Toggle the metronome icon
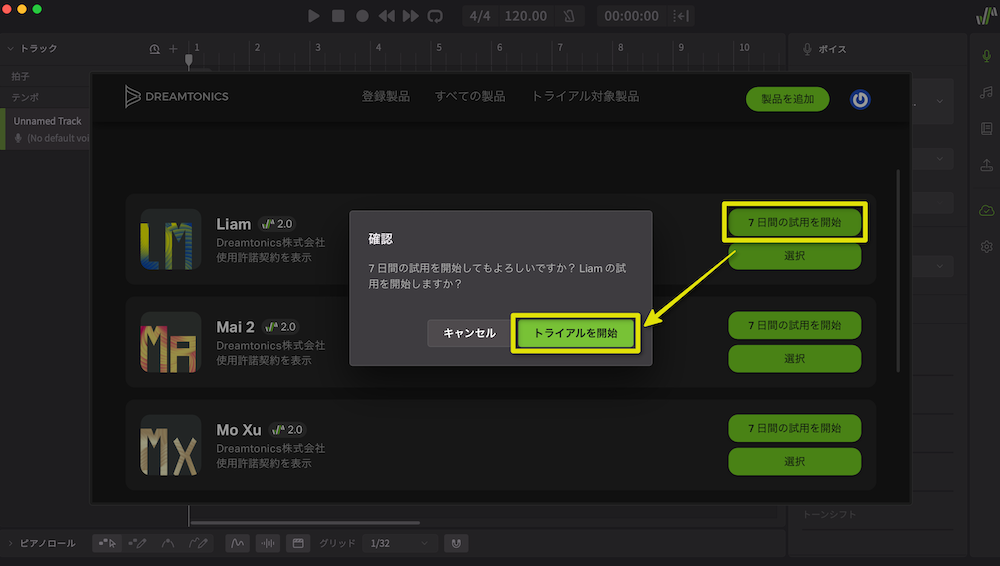Screen dimensions: 1000x566 tap(569, 16)
